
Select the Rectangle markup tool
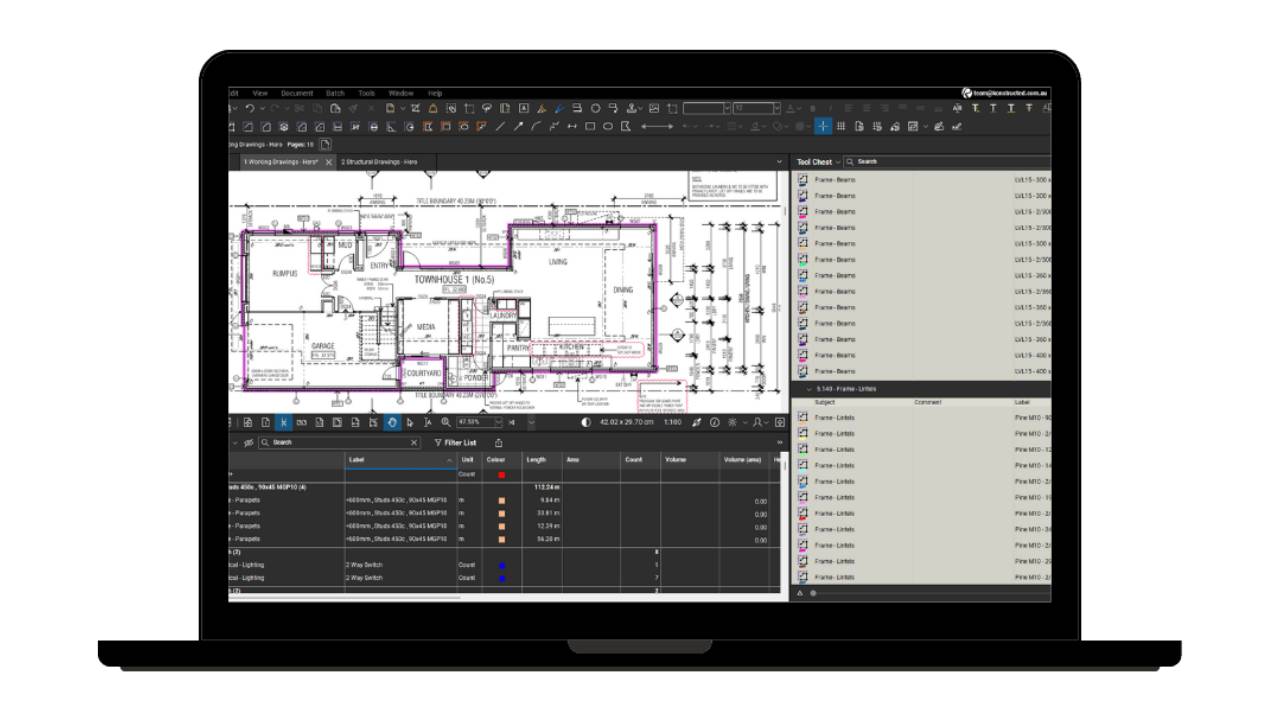[590, 126]
